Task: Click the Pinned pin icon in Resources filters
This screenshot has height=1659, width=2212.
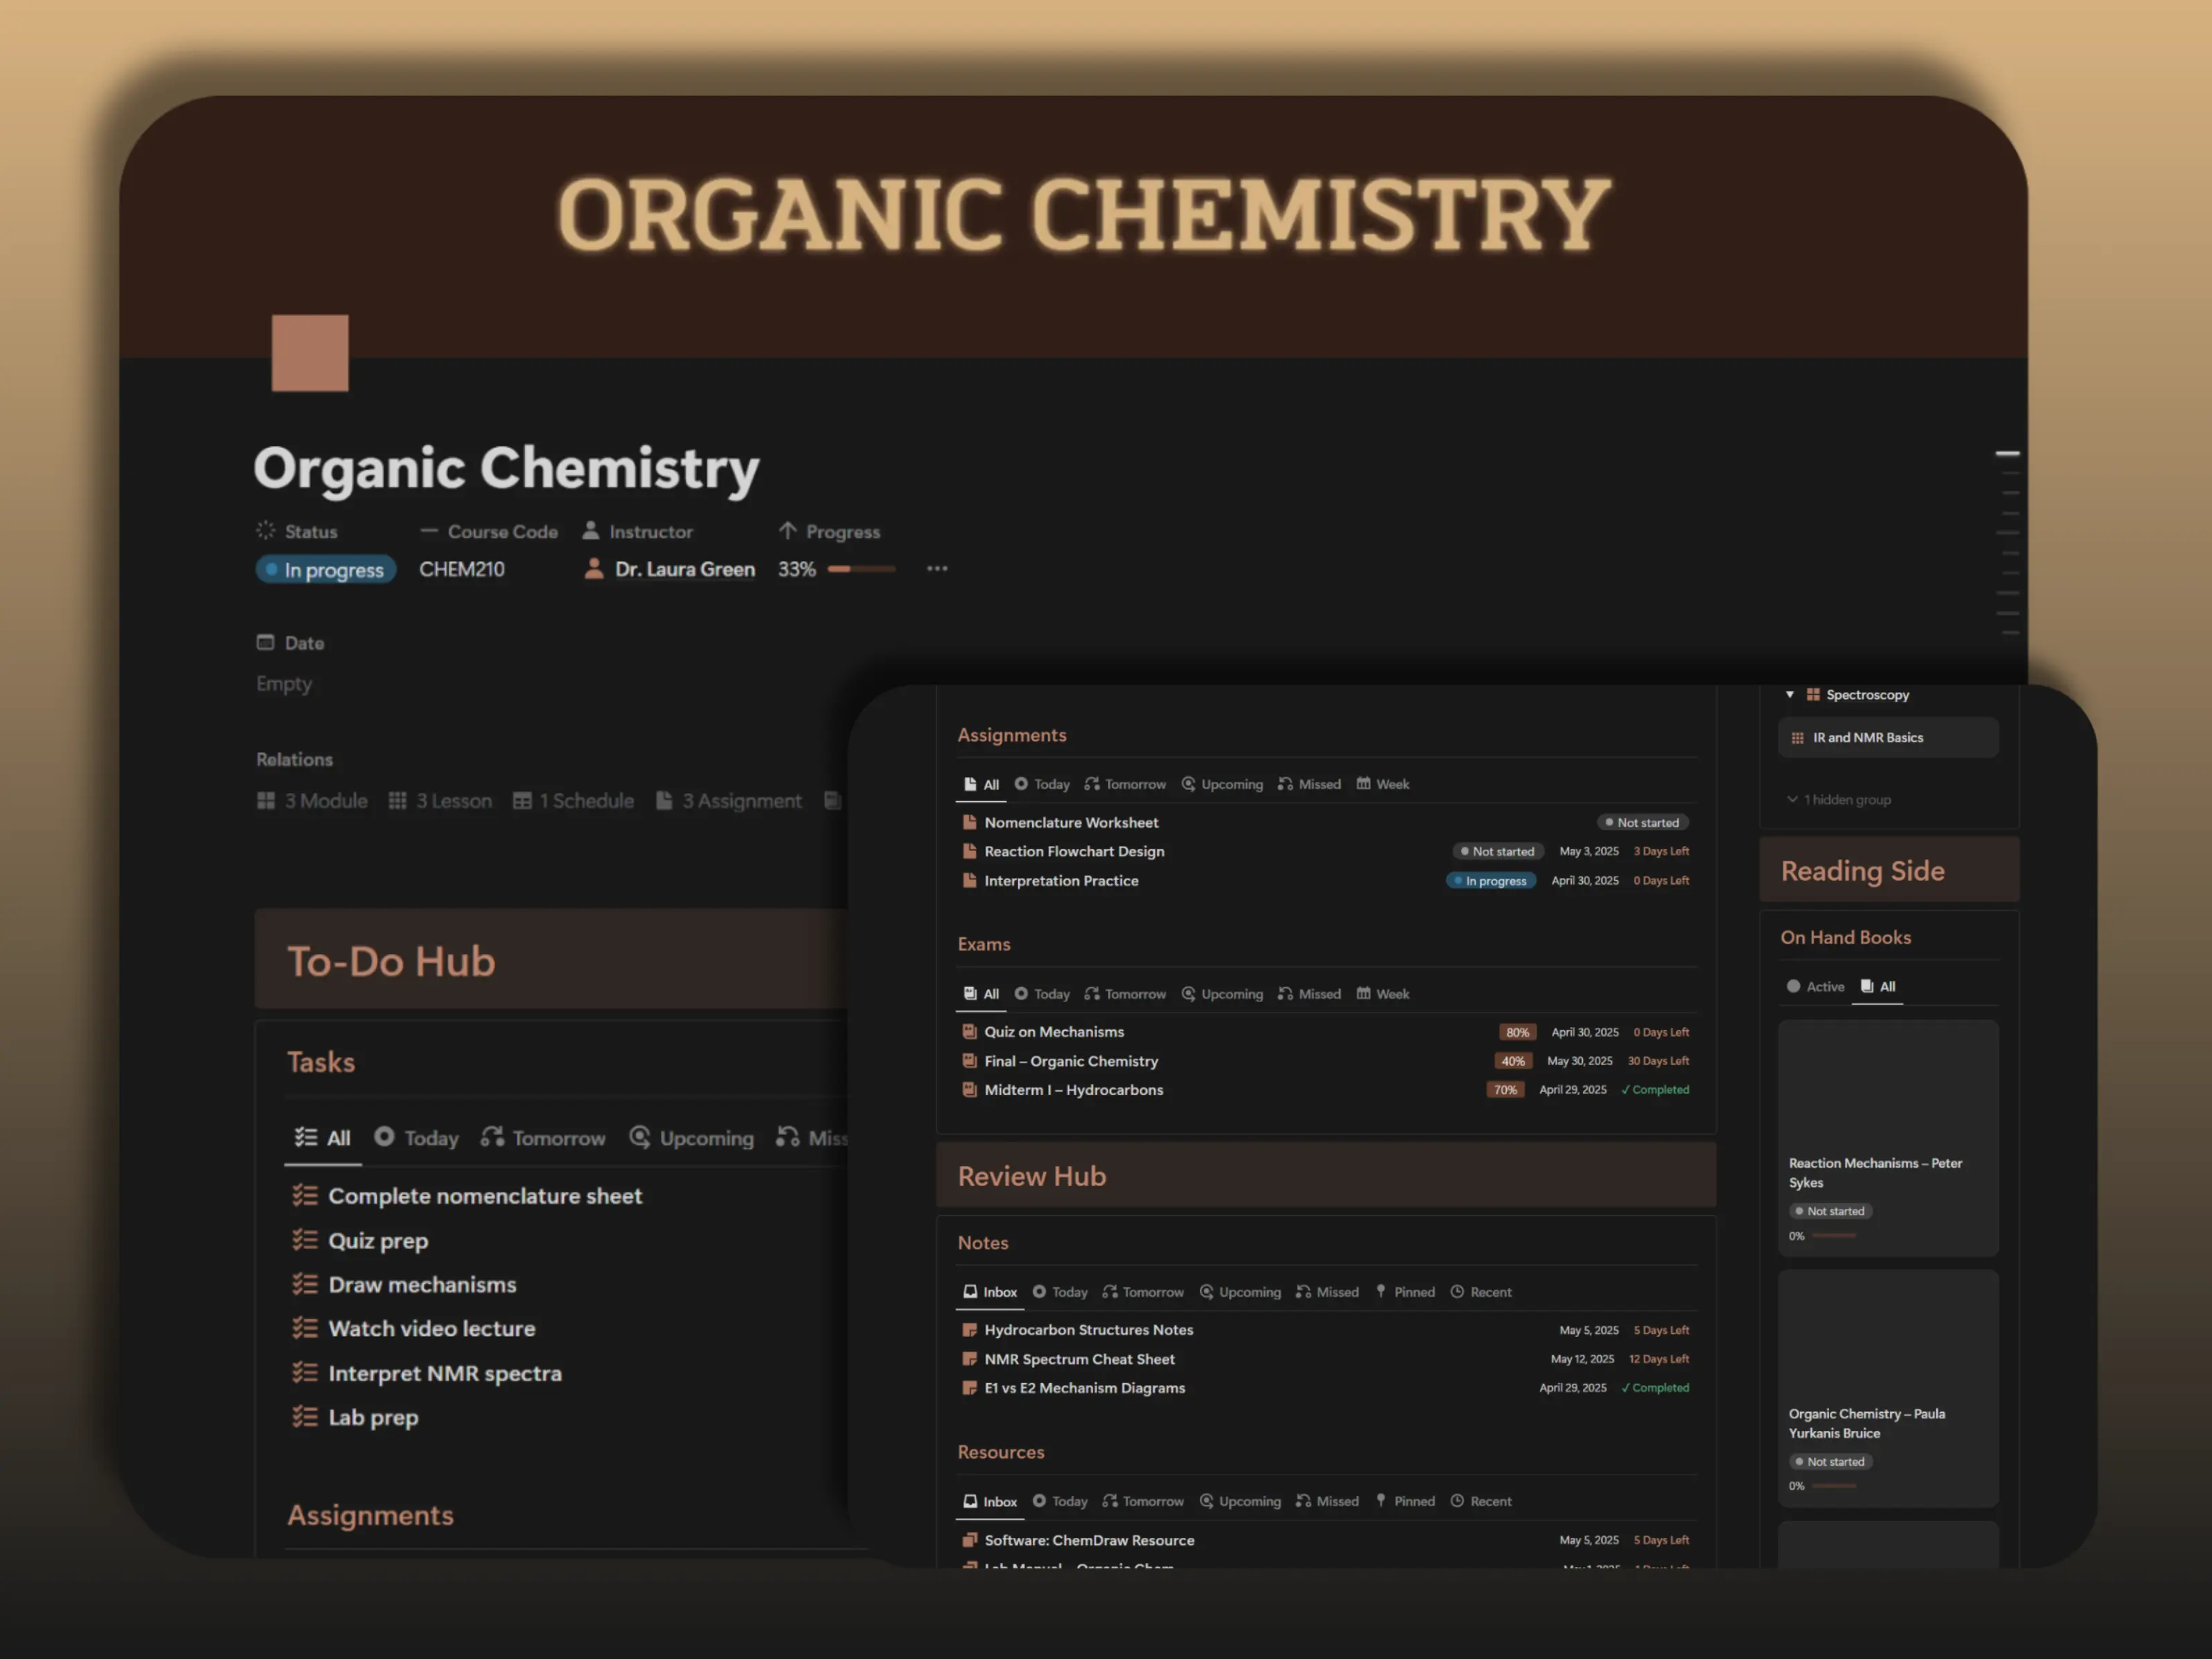Action: pos(1380,1501)
